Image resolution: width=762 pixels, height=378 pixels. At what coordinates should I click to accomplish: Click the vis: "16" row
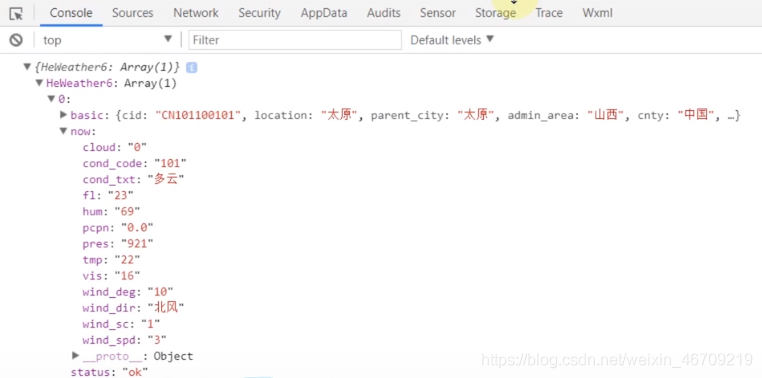coord(111,275)
